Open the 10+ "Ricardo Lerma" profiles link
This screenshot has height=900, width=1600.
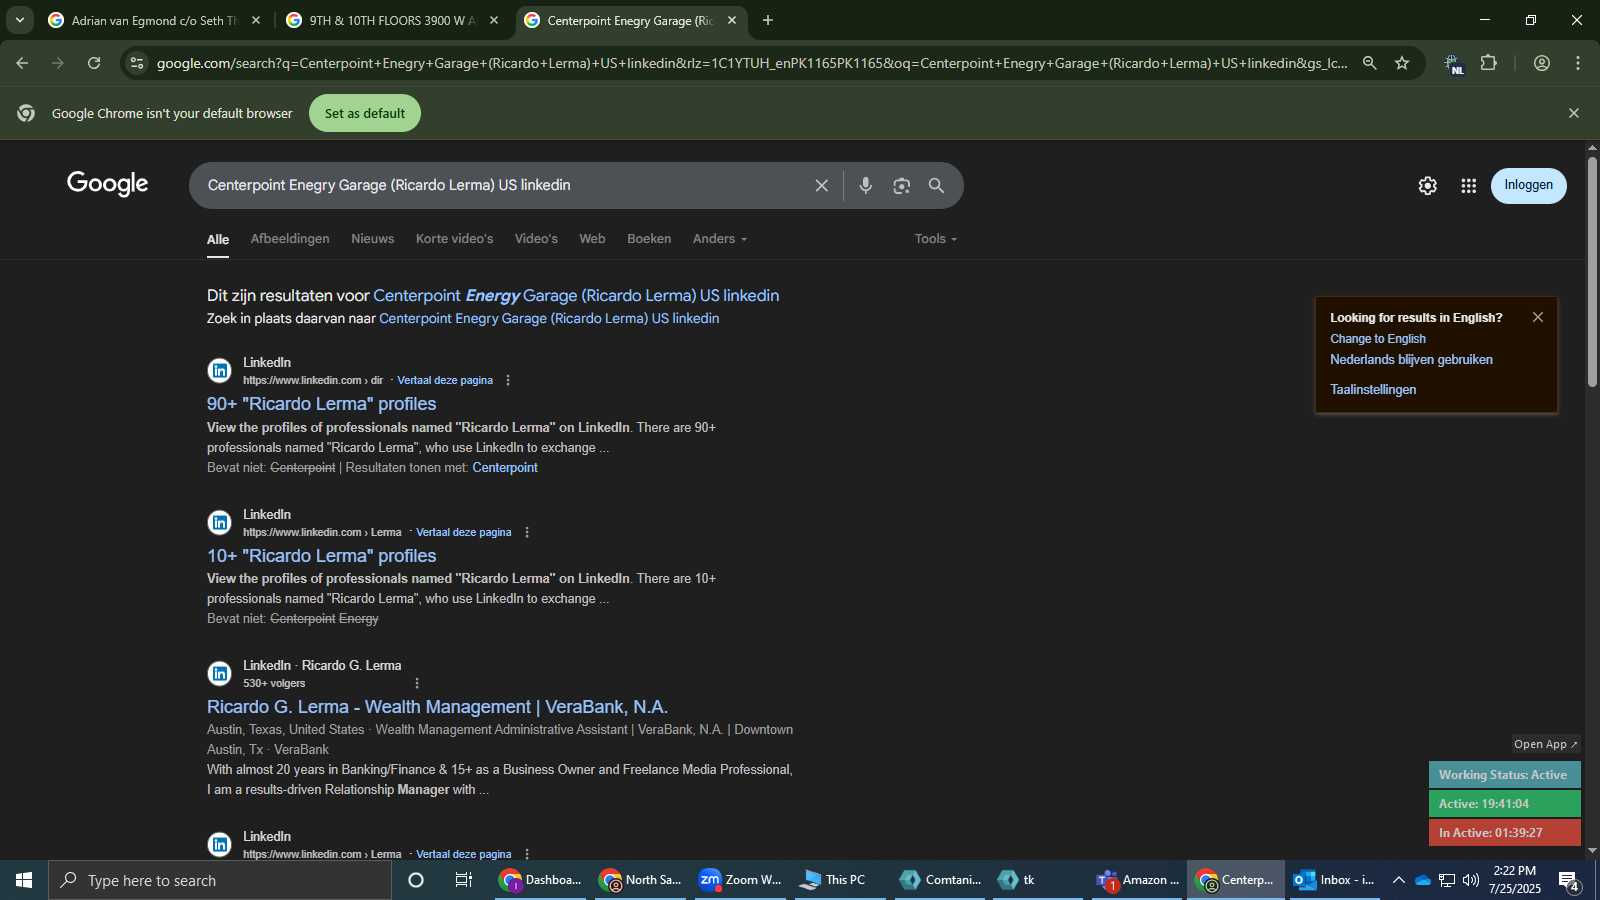[322, 556]
